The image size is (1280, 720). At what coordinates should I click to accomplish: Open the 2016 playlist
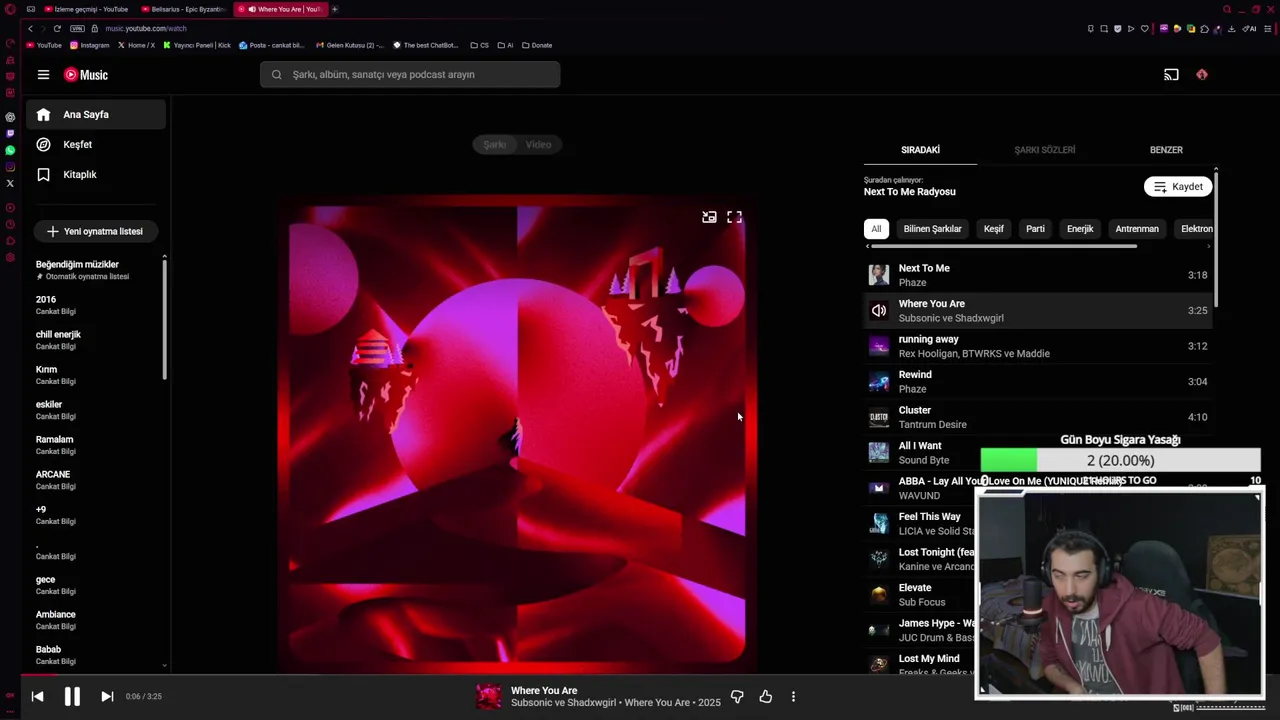[x=95, y=305]
